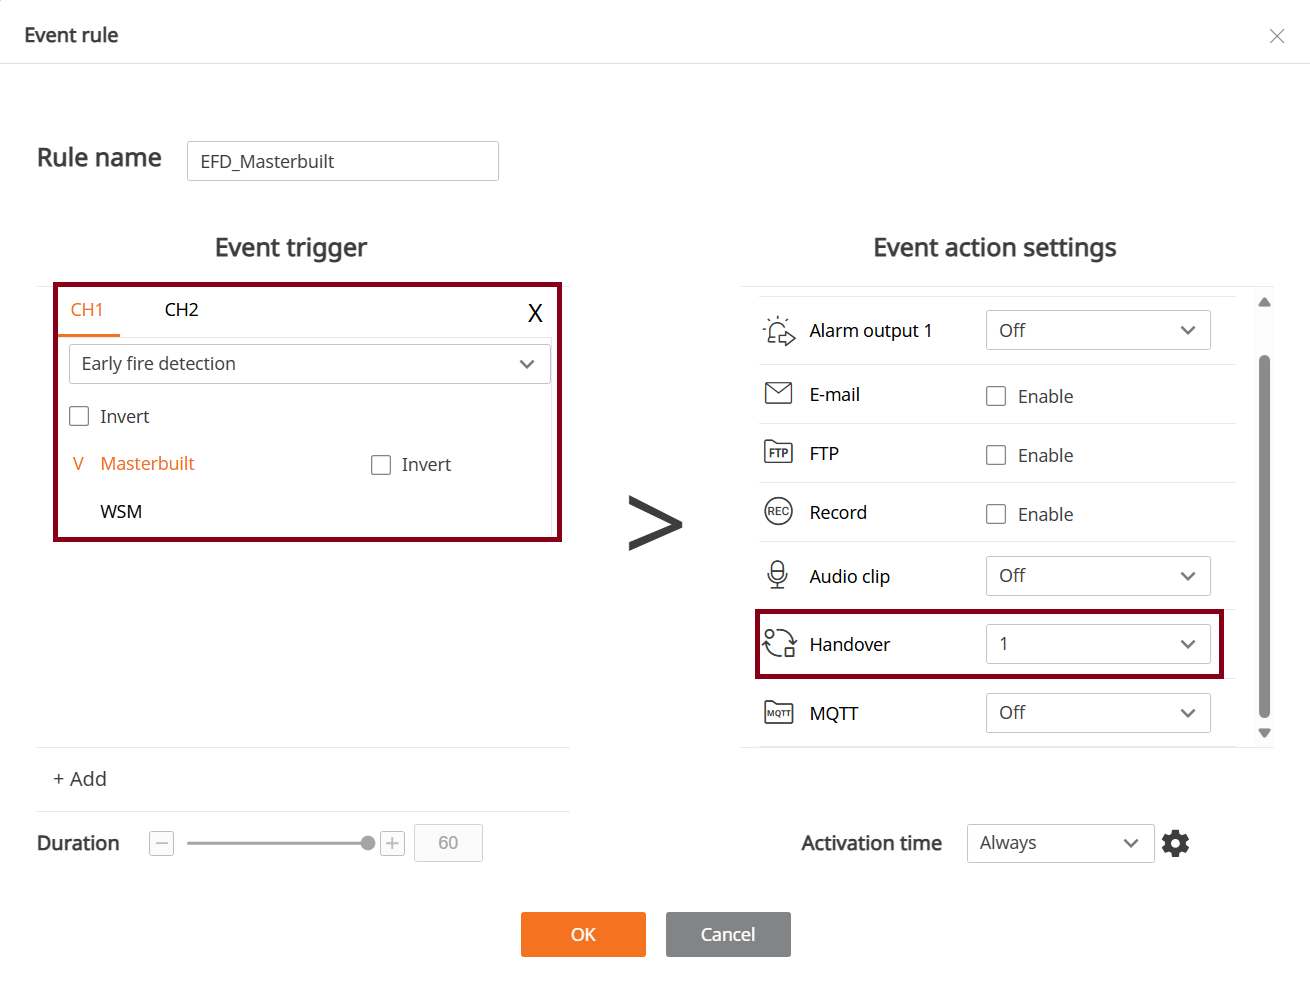Click the FTP folder icon
Image resolution: width=1310 pixels, height=985 pixels.
pyautogui.click(x=778, y=453)
